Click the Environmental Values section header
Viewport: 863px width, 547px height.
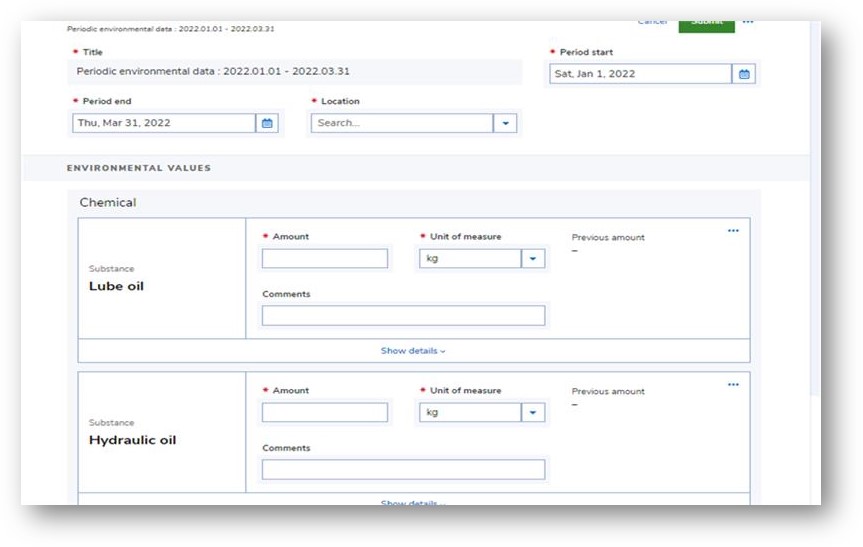pos(139,168)
